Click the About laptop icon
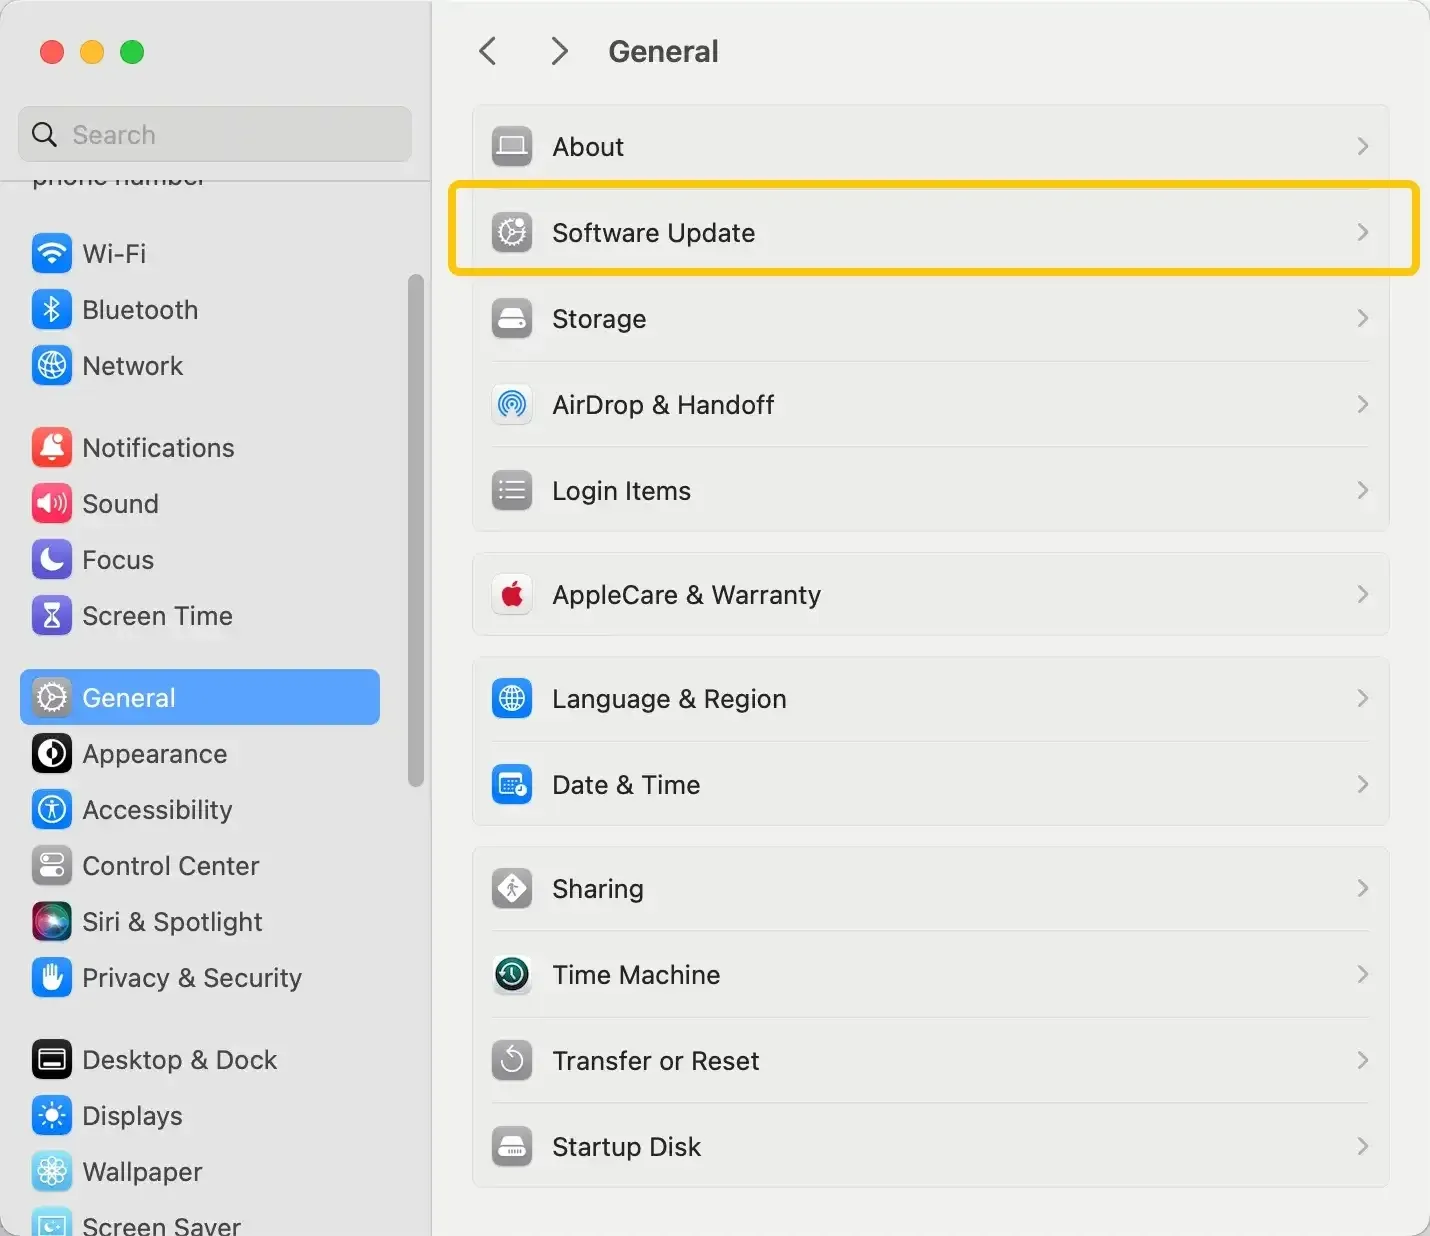The height and width of the screenshot is (1236, 1430). [x=512, y=146]
